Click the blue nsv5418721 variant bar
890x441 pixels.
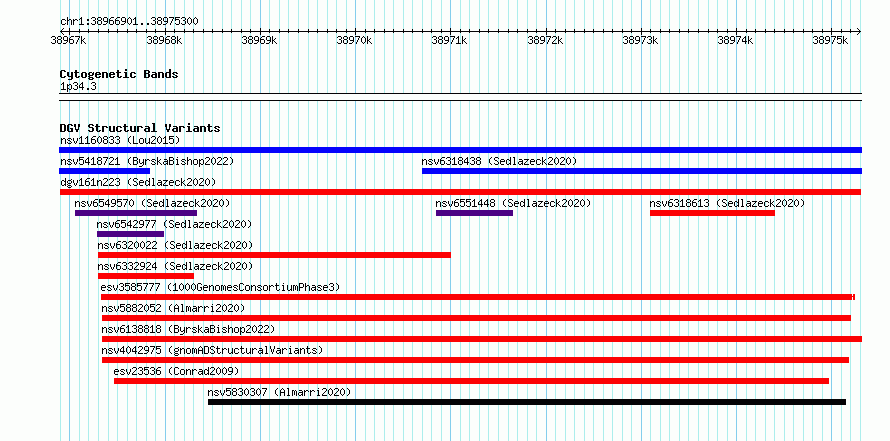(104, 171)
